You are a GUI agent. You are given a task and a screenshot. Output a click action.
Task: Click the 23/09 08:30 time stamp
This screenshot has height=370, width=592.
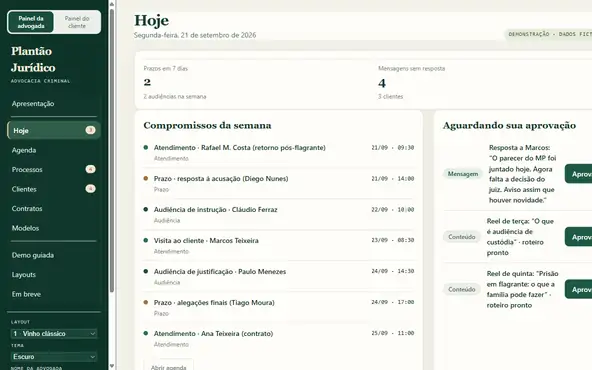(393, 240)
